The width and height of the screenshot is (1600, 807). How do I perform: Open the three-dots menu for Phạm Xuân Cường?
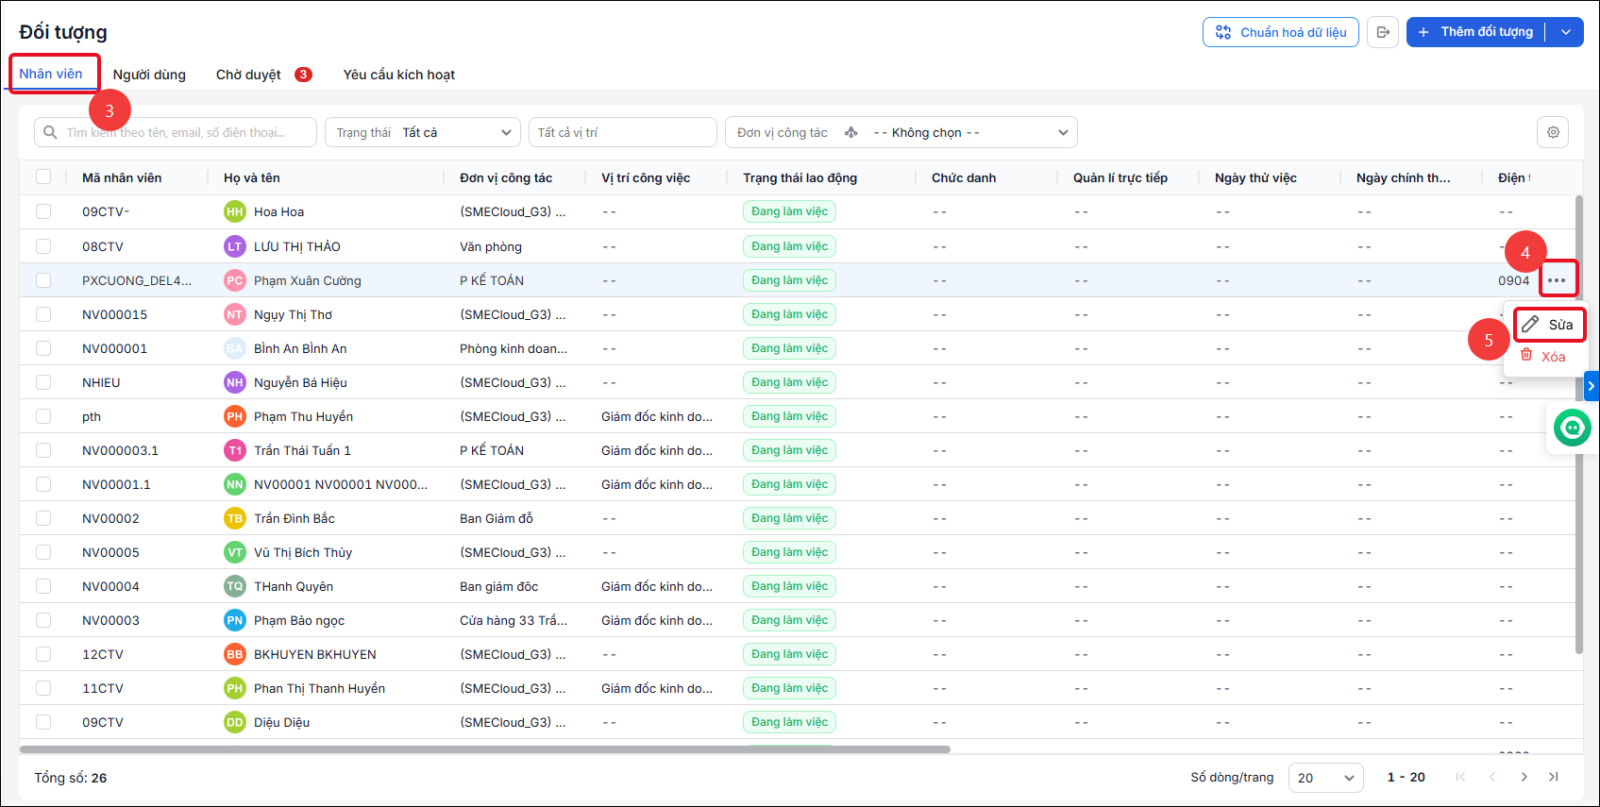(x=1557, y=280)
